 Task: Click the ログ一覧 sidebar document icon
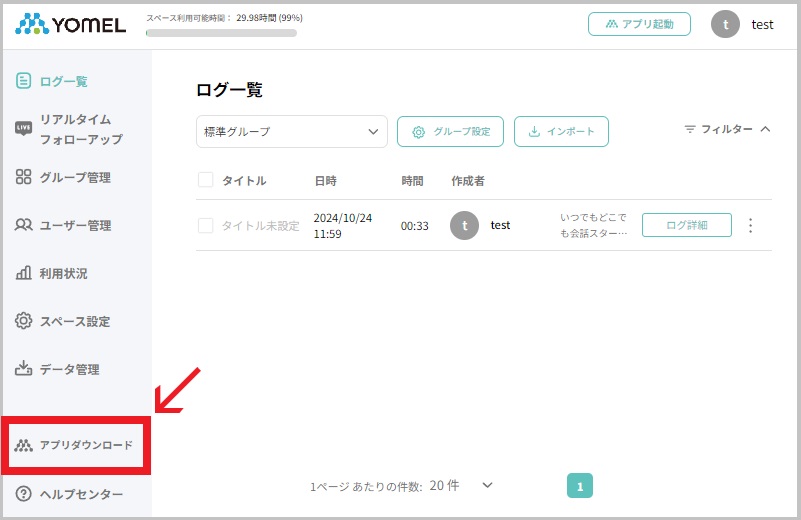[x=23, y=81]
